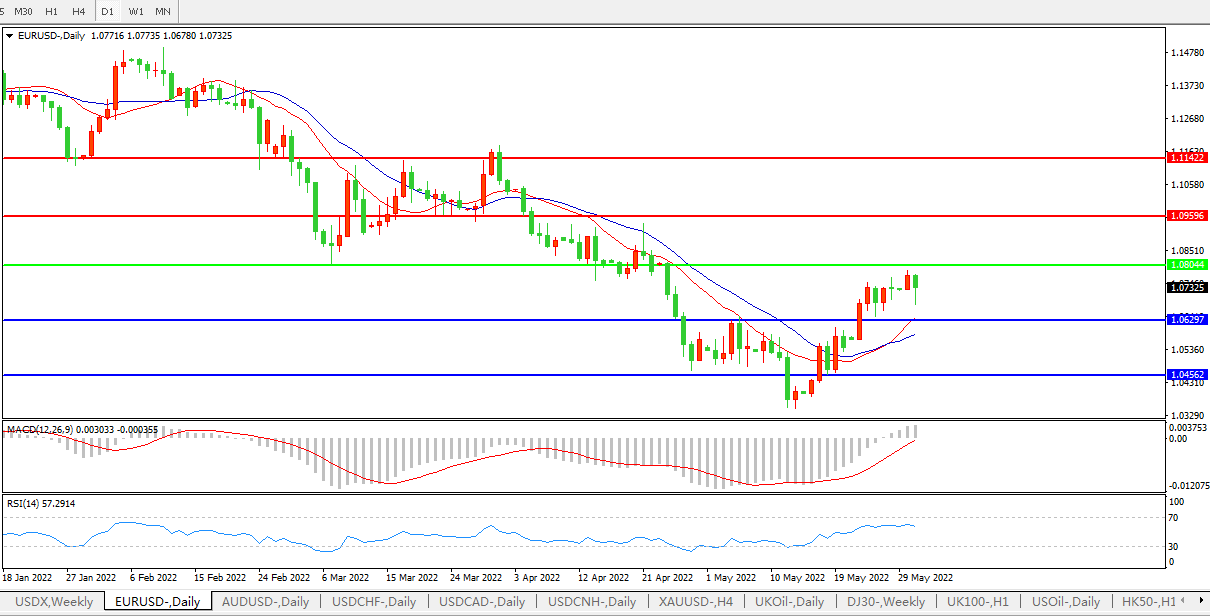Screen dimensions: 1210x616
Task: Choose the MN monthly timeframe
Action: click(x=163, y=11)
